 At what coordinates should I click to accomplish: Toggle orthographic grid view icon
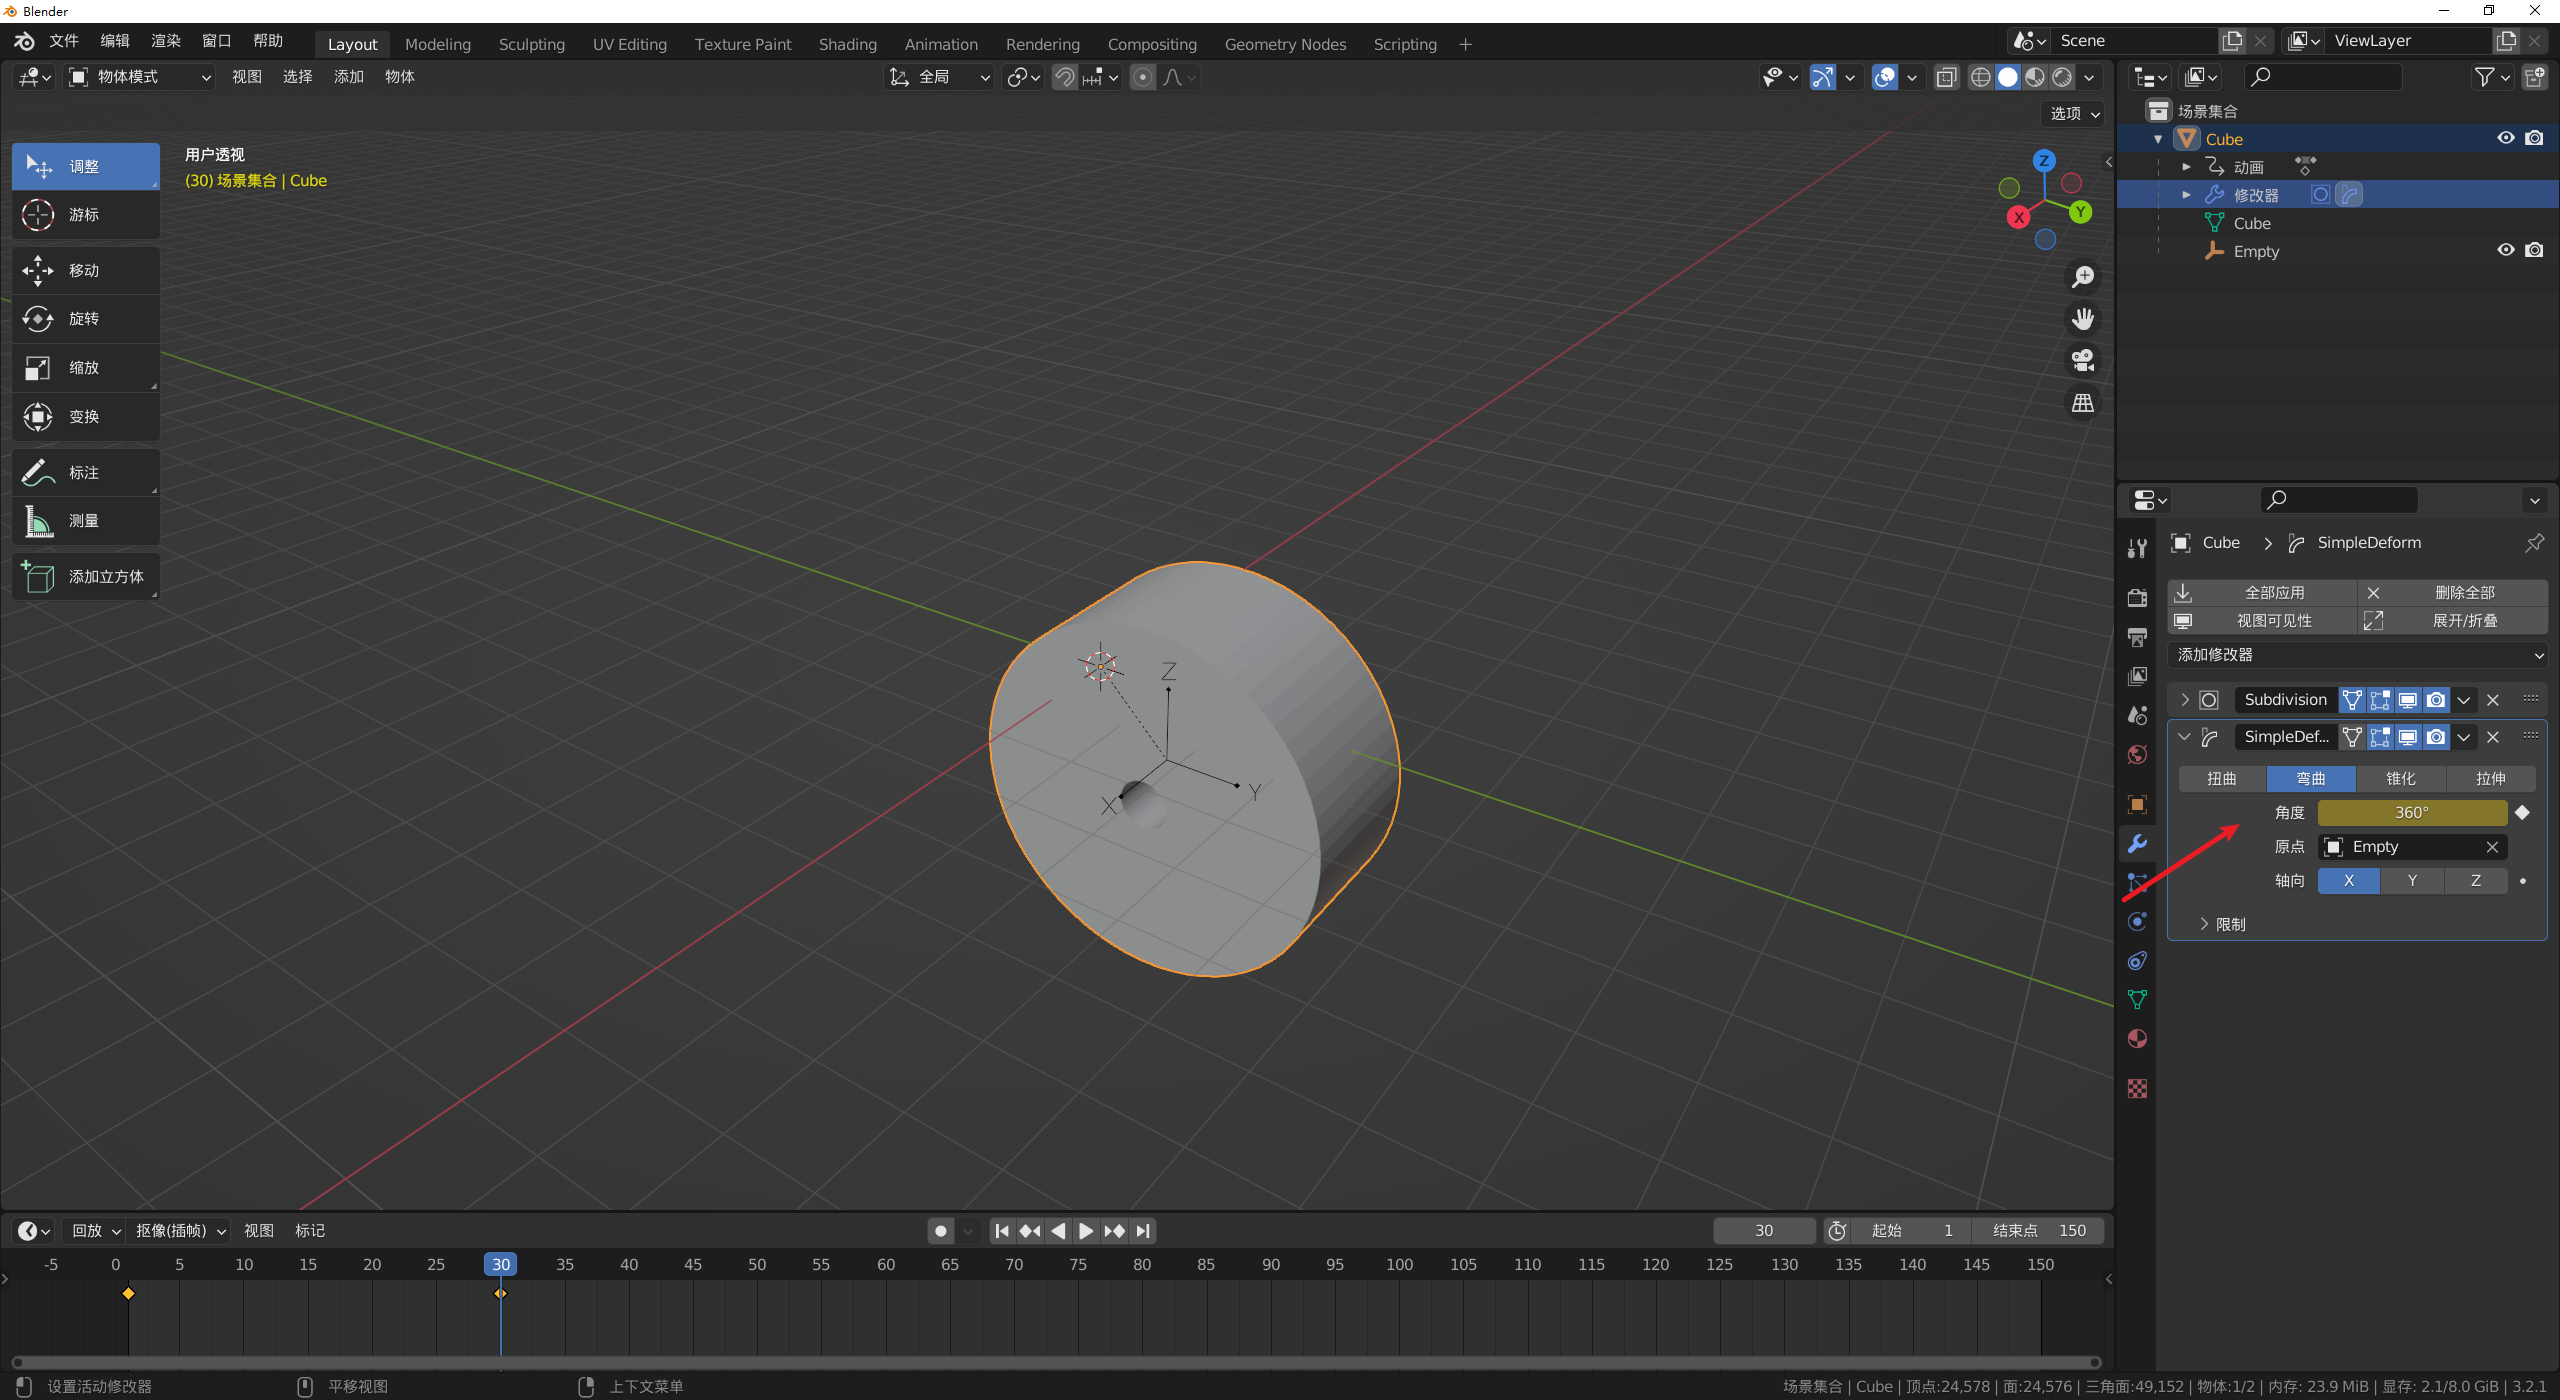pos(2083,403)
